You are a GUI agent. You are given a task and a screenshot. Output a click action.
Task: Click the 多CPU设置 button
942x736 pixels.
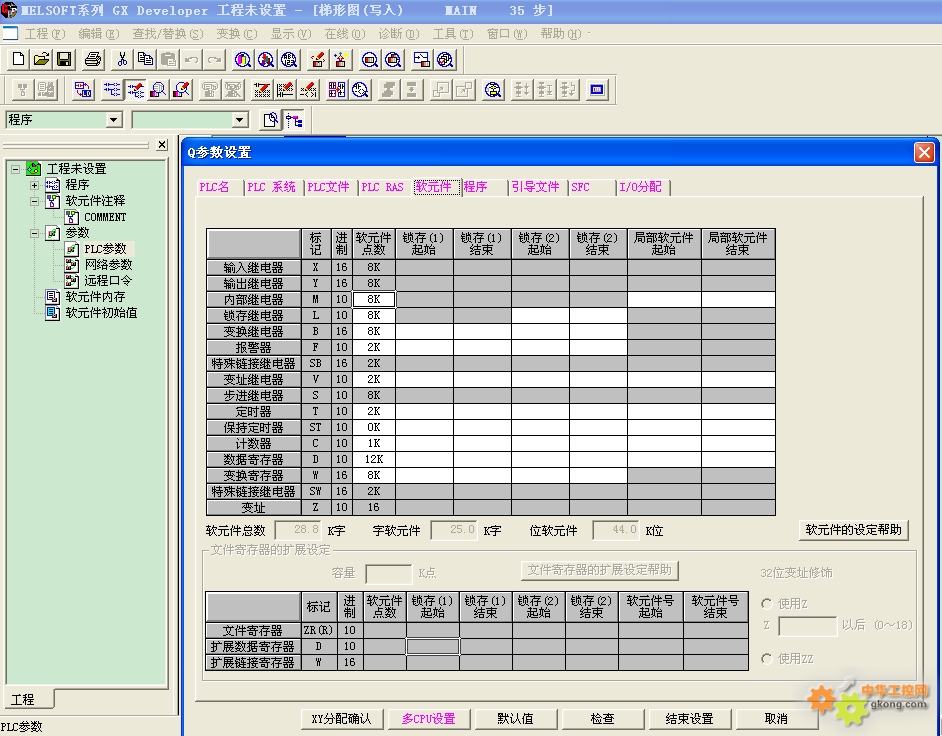tap(428, 719)
